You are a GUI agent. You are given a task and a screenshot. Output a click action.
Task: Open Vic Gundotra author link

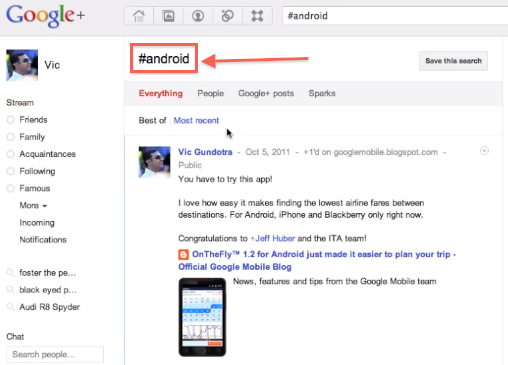[x=205, y=152]
